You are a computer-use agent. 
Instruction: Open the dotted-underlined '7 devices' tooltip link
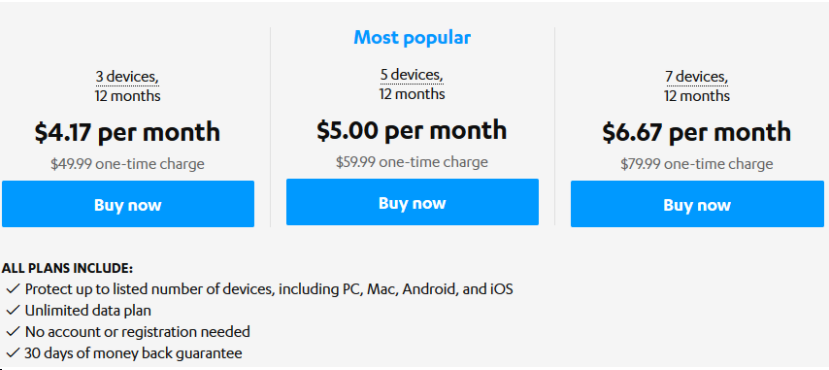[696, 78]
